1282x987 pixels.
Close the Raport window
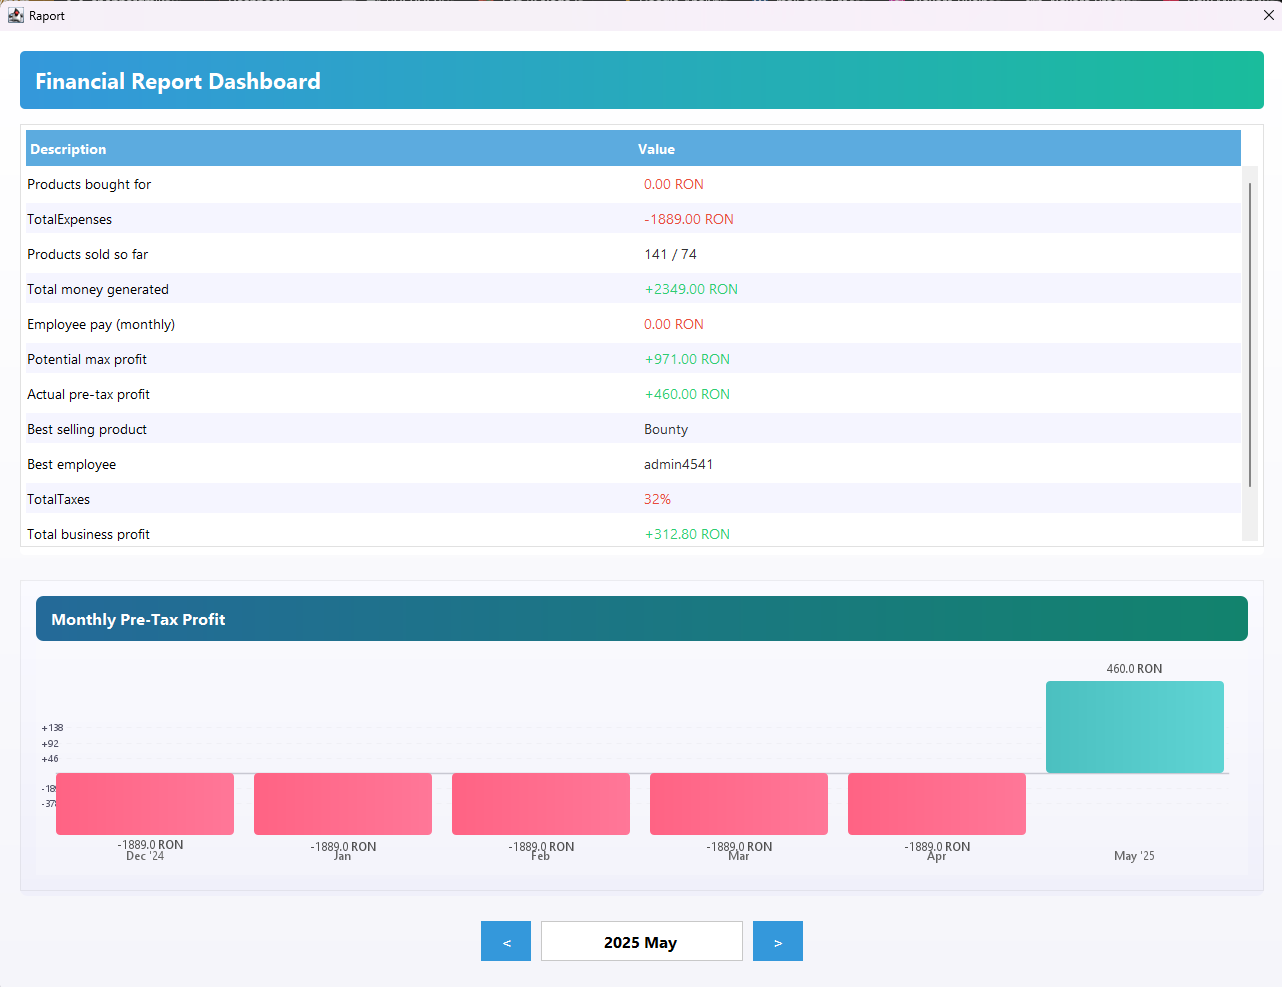point(1268,15)
